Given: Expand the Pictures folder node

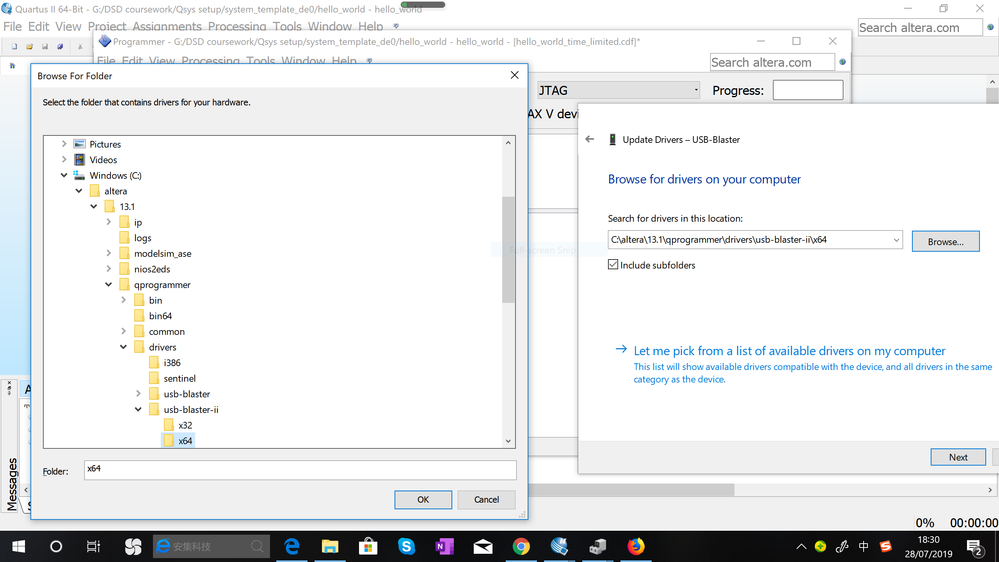Looking at the screenshot, I should point(64,144).
